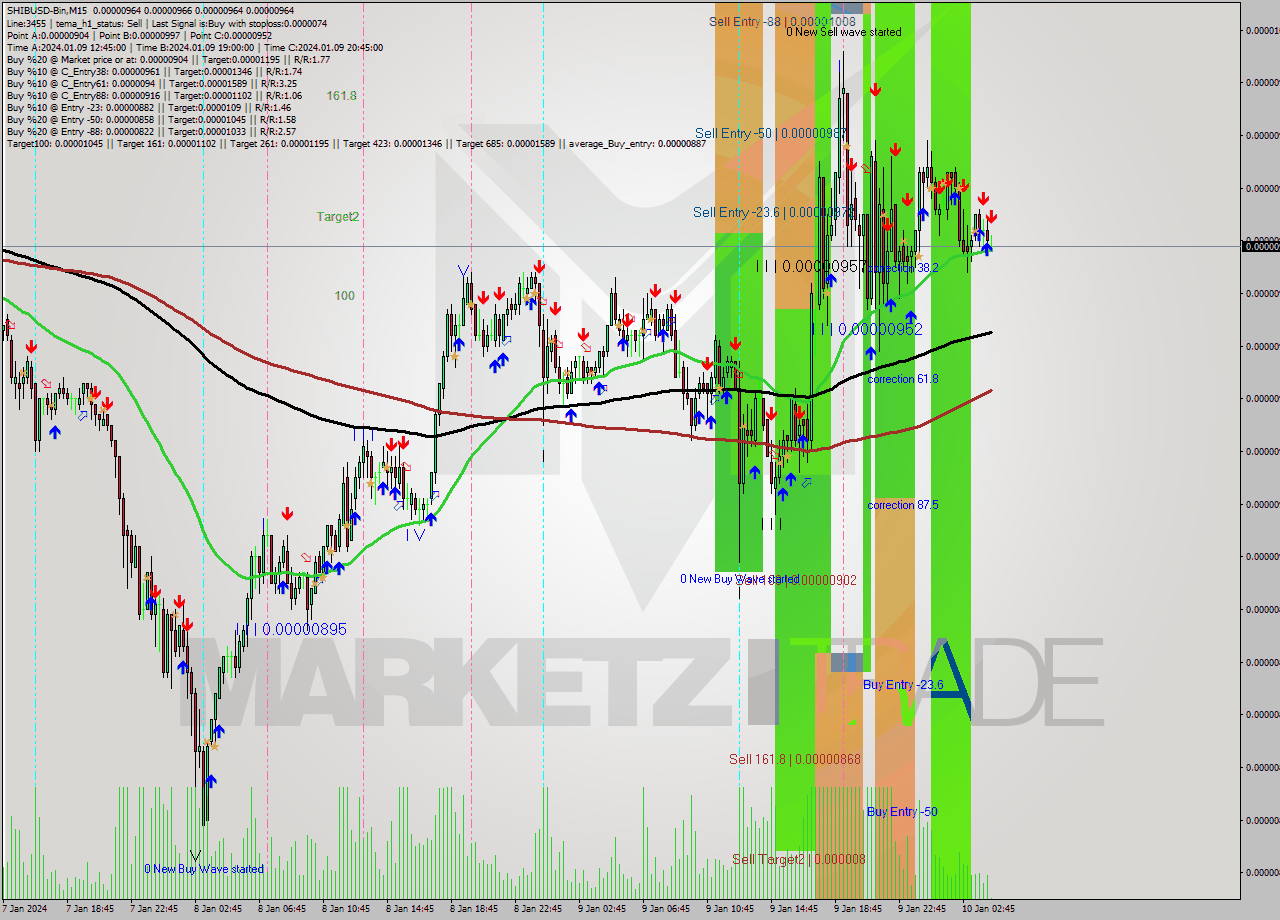The width and height of the screenshot is (1280, 920).
Task: Click the 'Sell Entry -23.6' level label
Action: coord(773,212)
